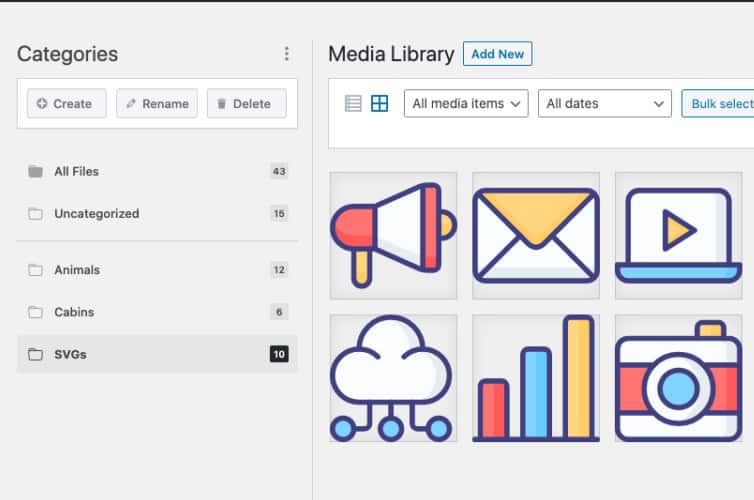Open the laptop video player thumbnail
Screen dimensions: 754x500
click(678, 235)
